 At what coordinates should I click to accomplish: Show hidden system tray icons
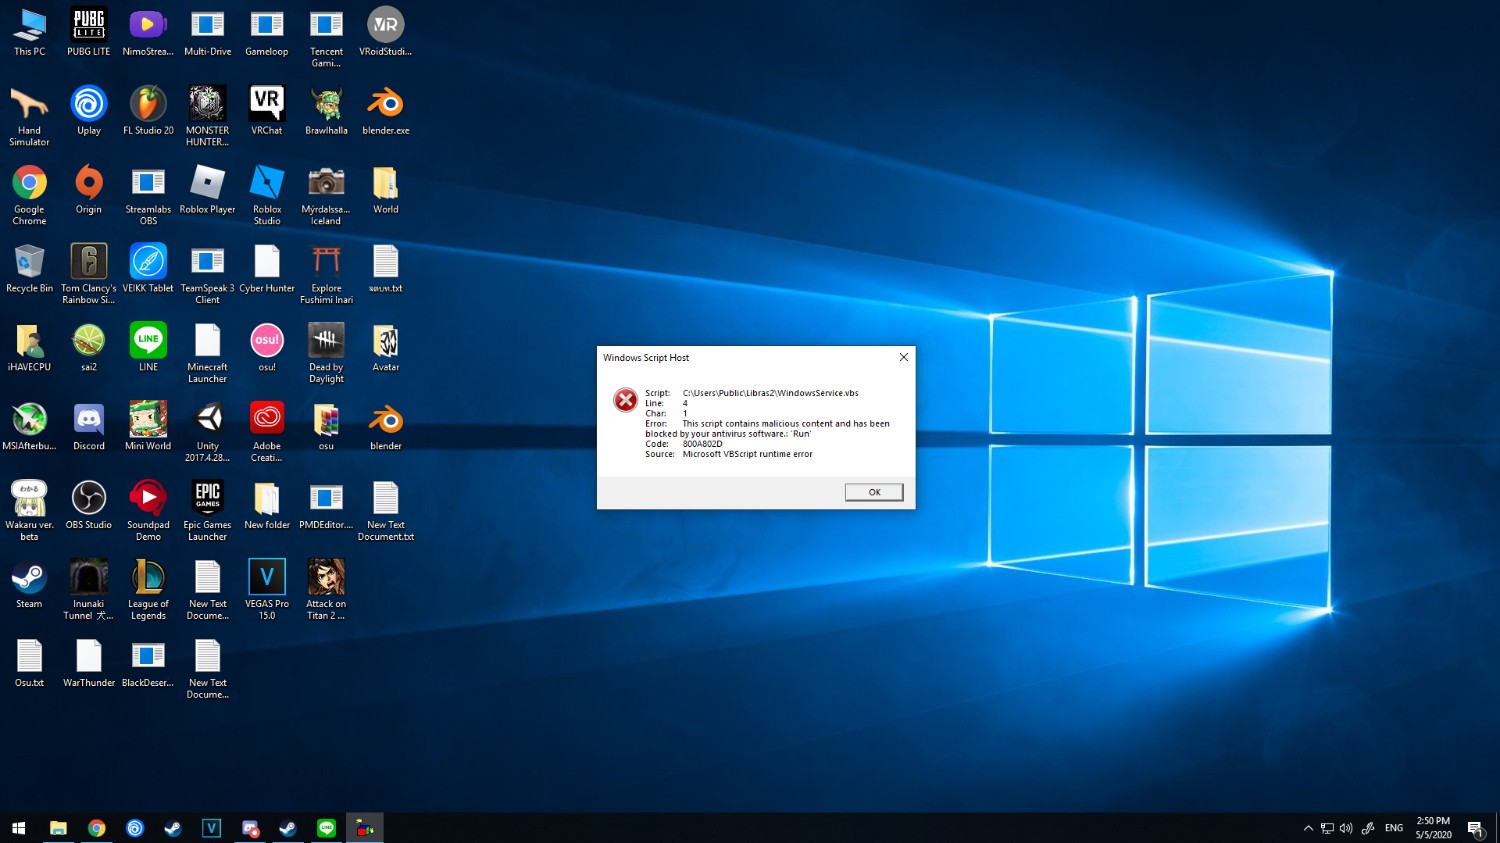click(1308, 828)
